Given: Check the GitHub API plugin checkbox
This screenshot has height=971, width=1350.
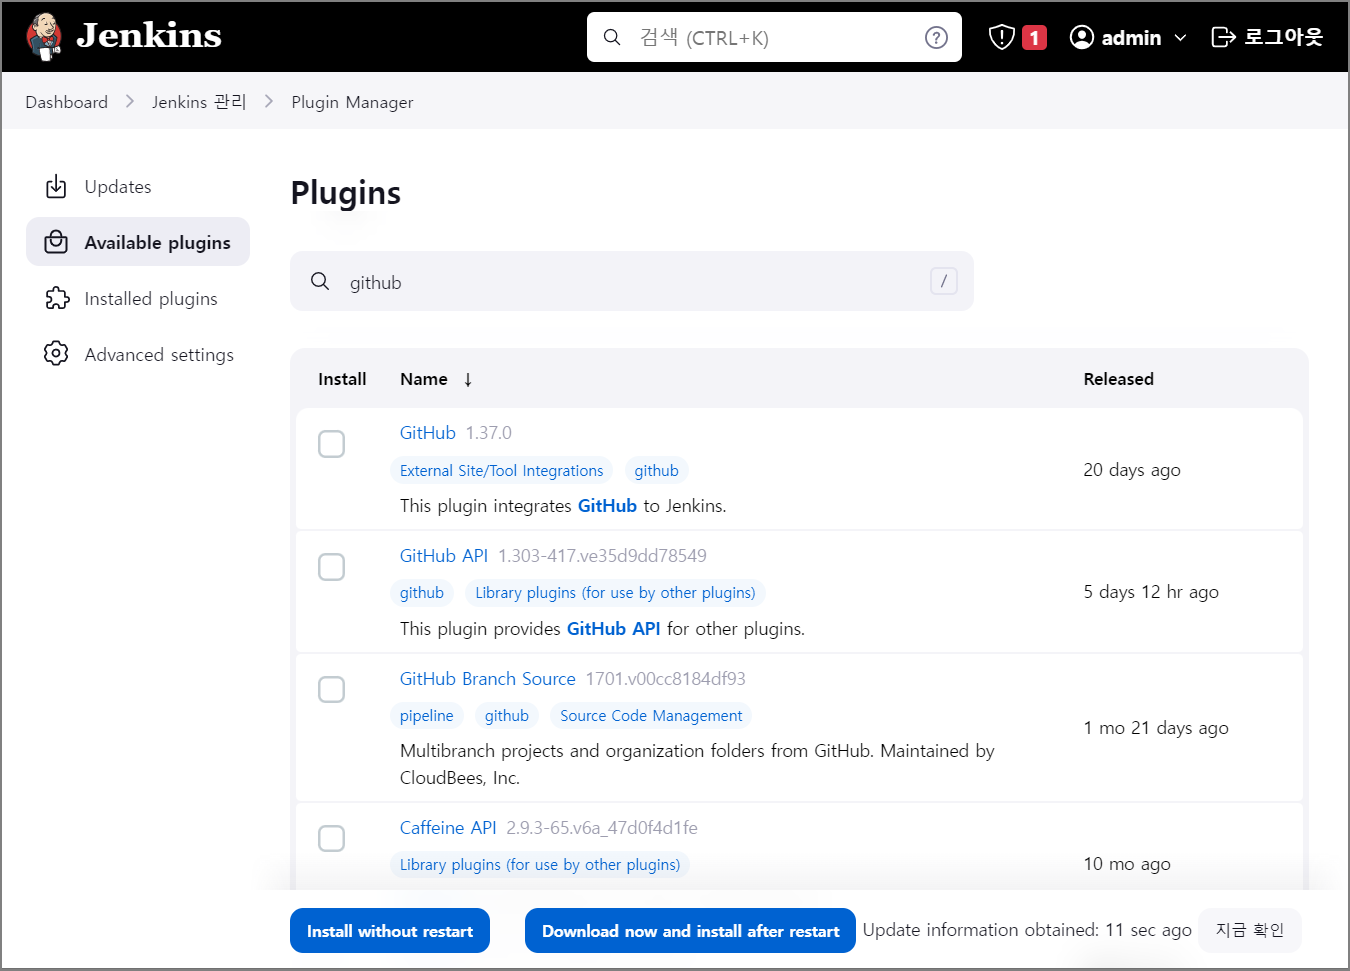Looking at the screenshot, I should [331, 567].
